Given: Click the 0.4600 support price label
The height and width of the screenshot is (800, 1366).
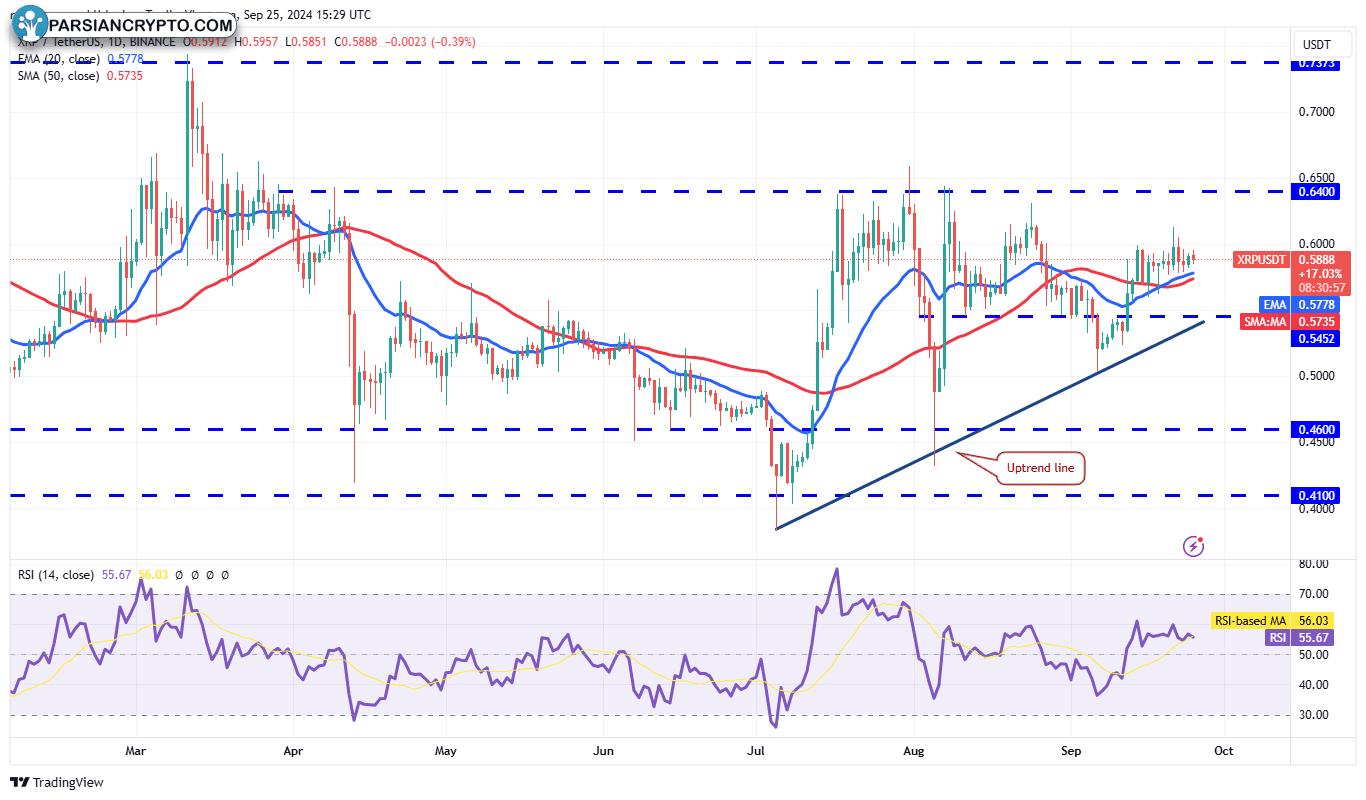Looking at the screenshot, I should (1316, 429).
